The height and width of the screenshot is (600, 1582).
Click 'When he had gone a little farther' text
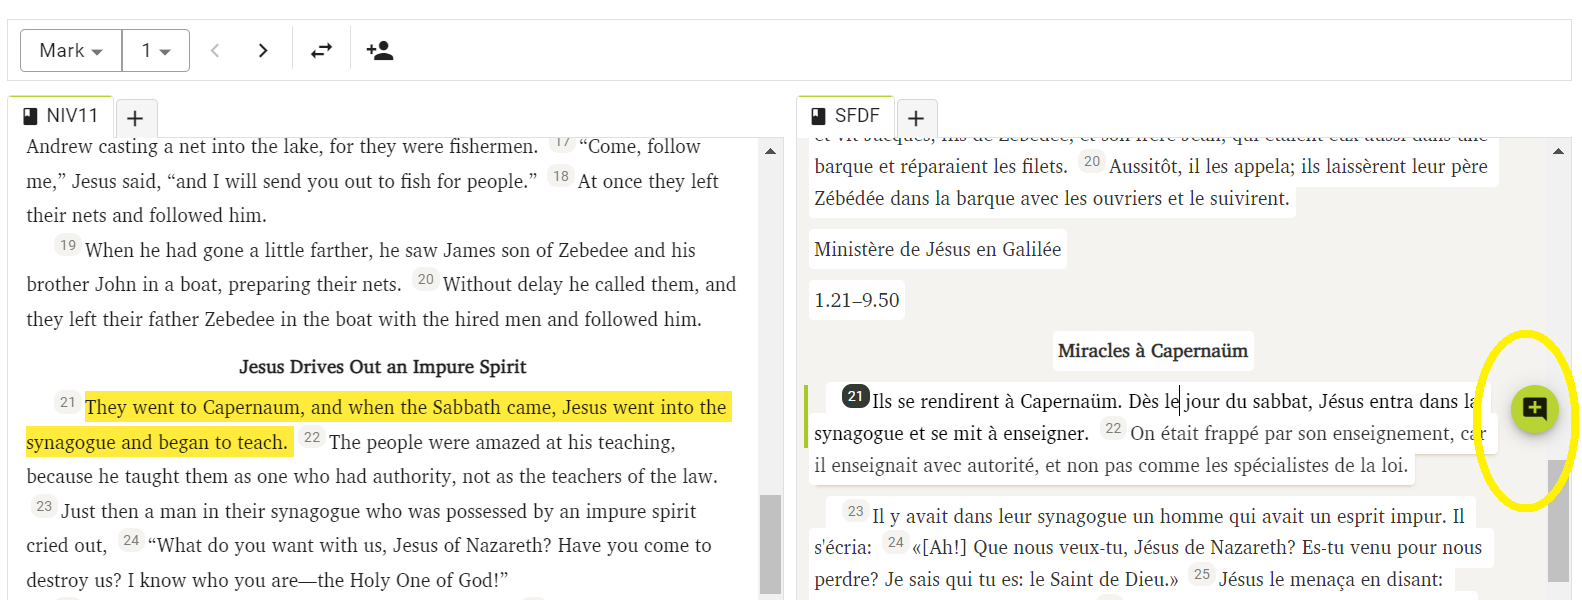(229, 250)
